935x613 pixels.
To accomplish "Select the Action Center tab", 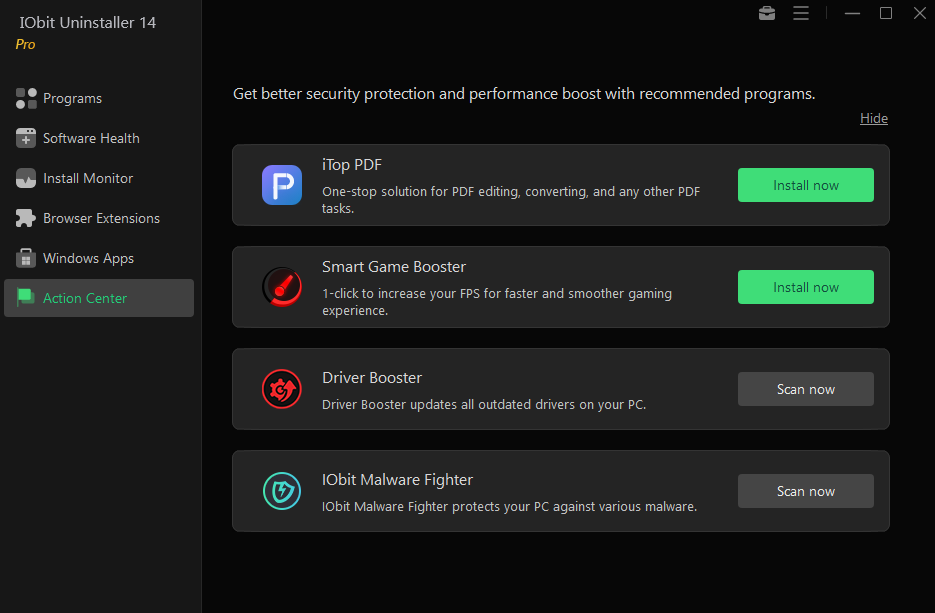I will [99, 298].
